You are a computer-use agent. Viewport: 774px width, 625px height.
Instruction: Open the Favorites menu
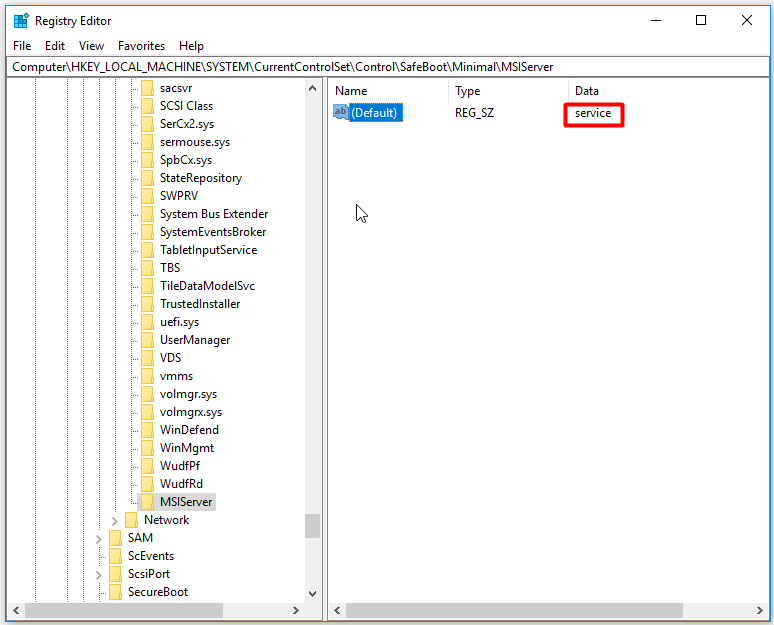(x=141, y=46)
